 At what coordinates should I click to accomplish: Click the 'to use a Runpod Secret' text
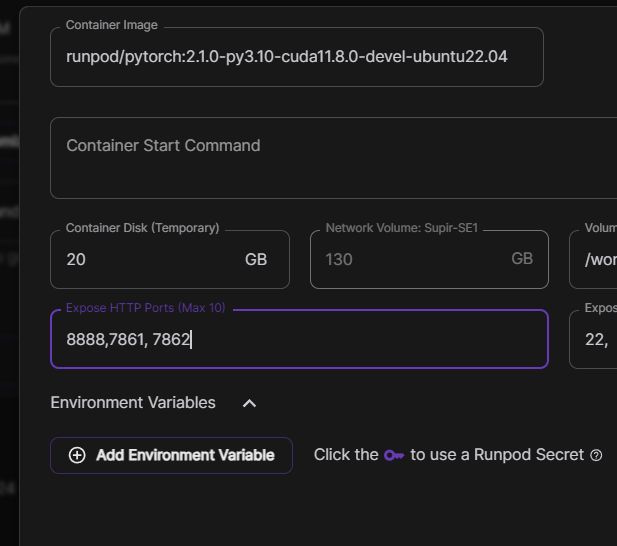click(496, 455)
